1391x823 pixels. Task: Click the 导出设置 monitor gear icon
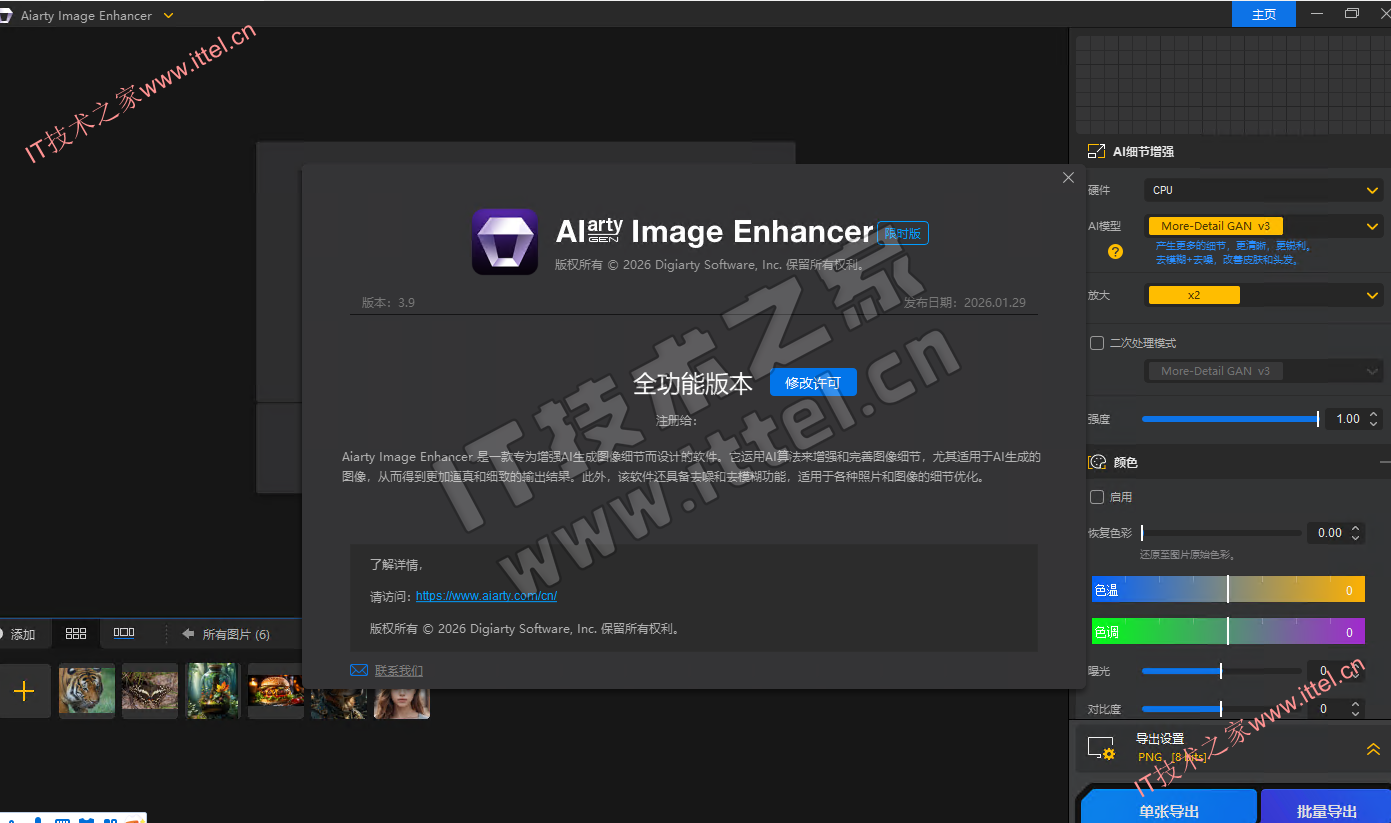click(x=1101, y=749)
